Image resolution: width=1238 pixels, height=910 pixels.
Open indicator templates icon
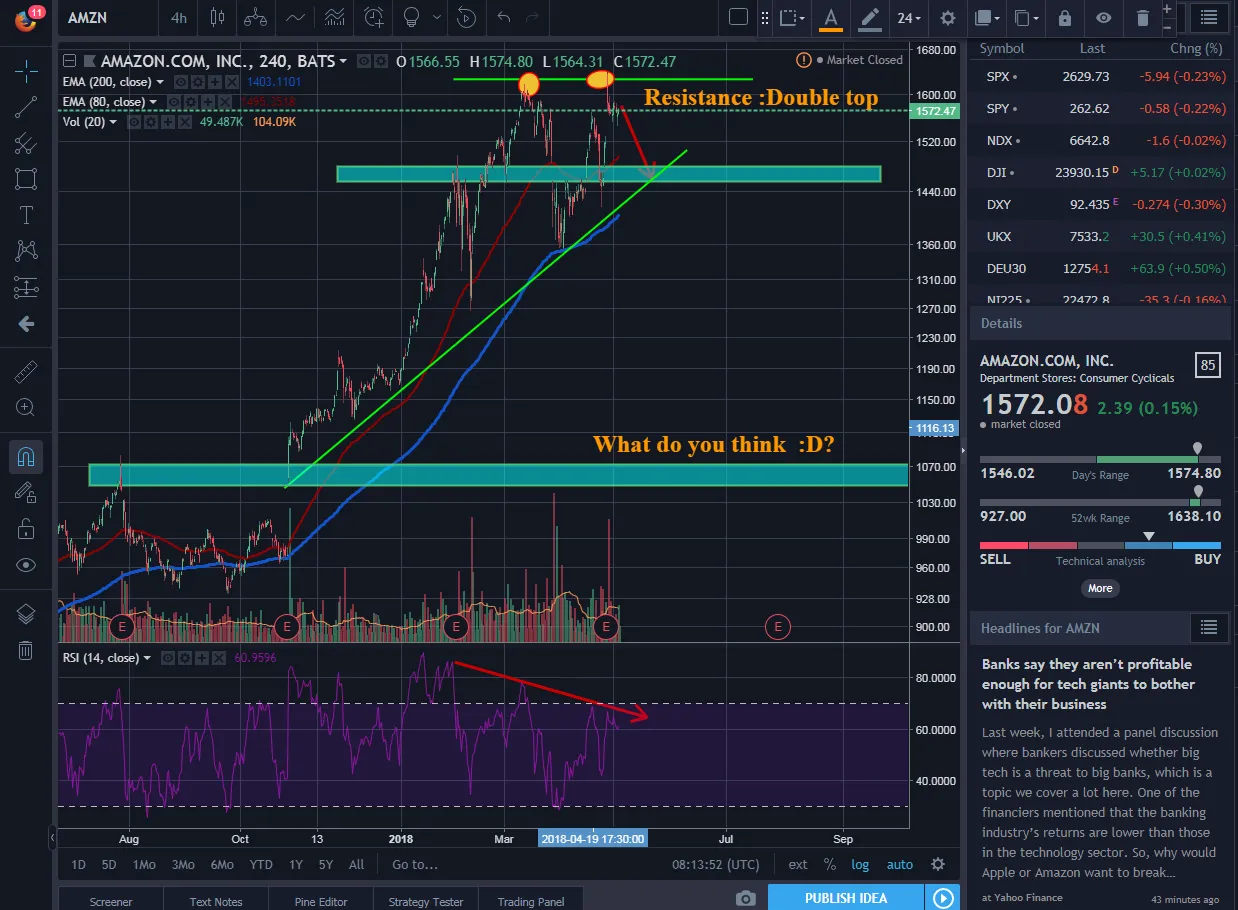pos(335,17)
